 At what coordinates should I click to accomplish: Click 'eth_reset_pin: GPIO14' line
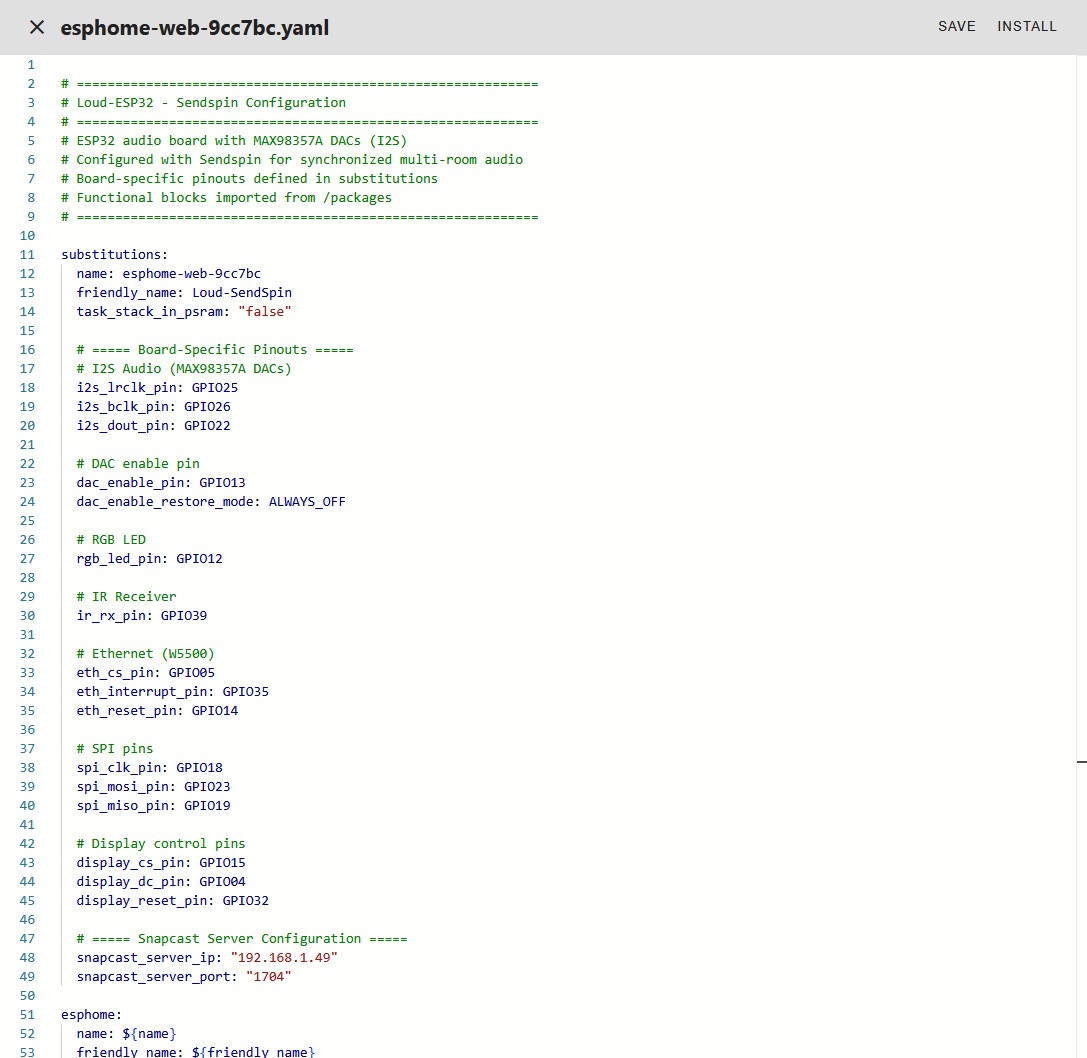pos(157,711)
